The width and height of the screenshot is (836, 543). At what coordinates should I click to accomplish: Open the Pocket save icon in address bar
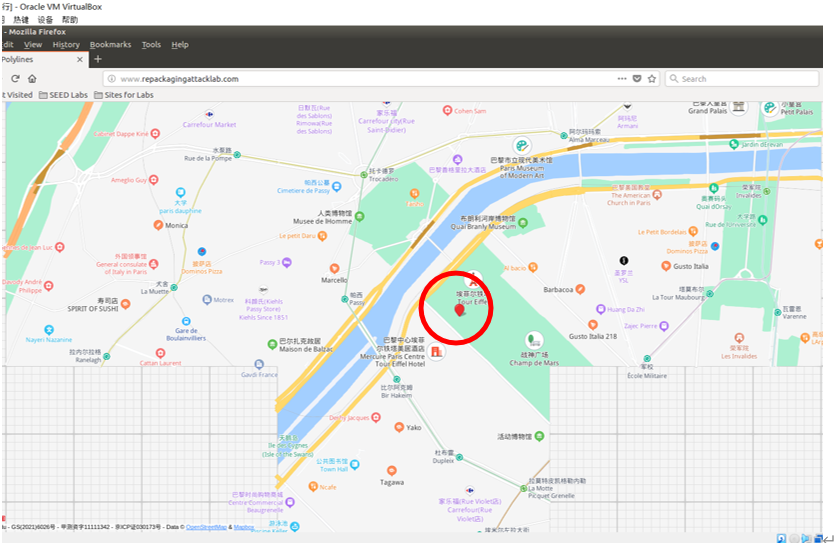637,78
